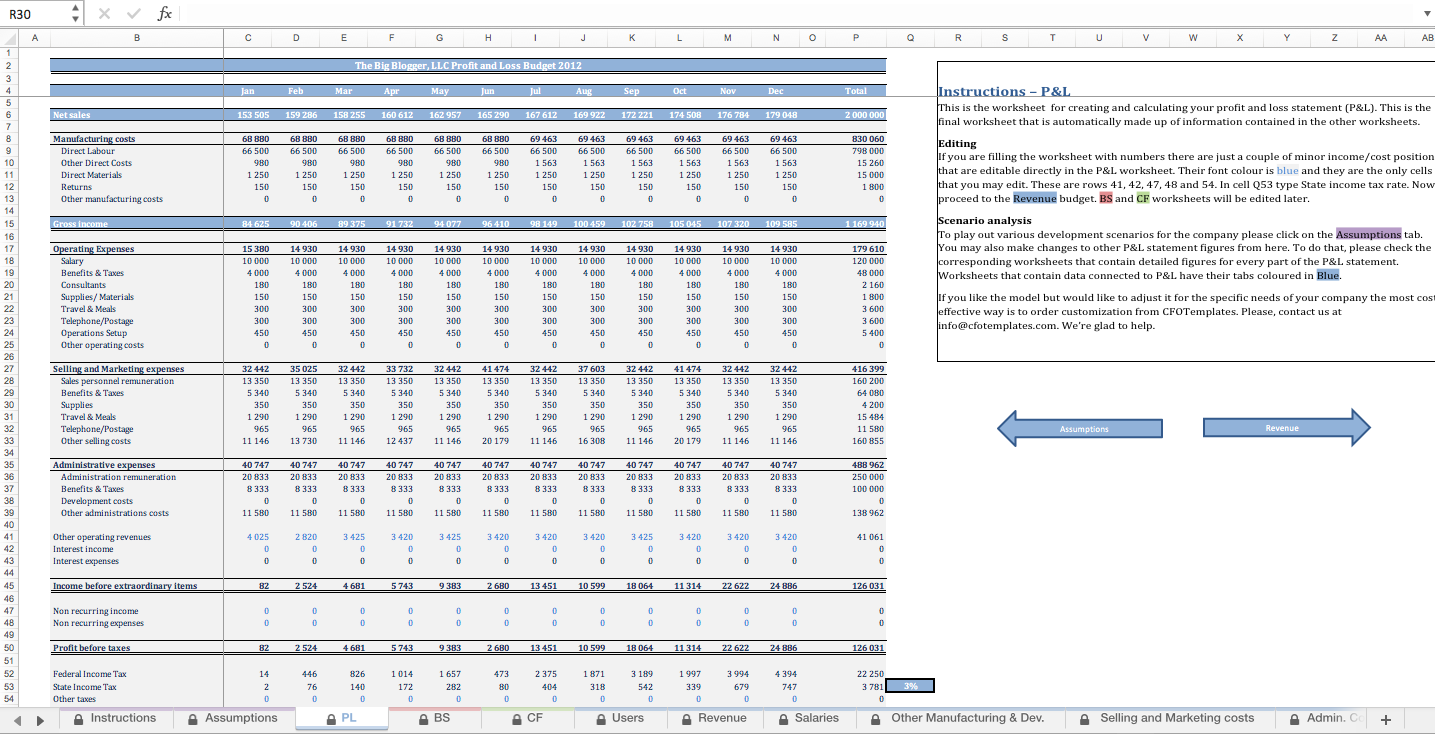
Task: Click the 'Other operating revenues' label
Action: [102, 537]
